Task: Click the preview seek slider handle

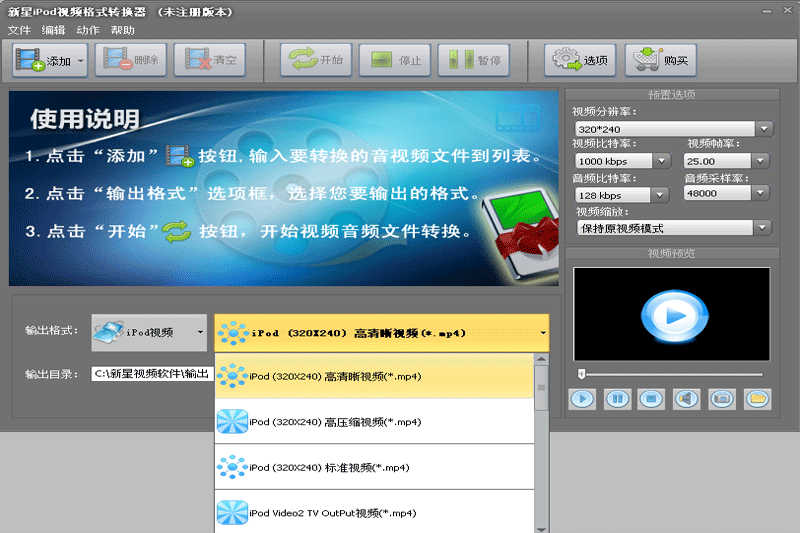Action: [581, 374]
